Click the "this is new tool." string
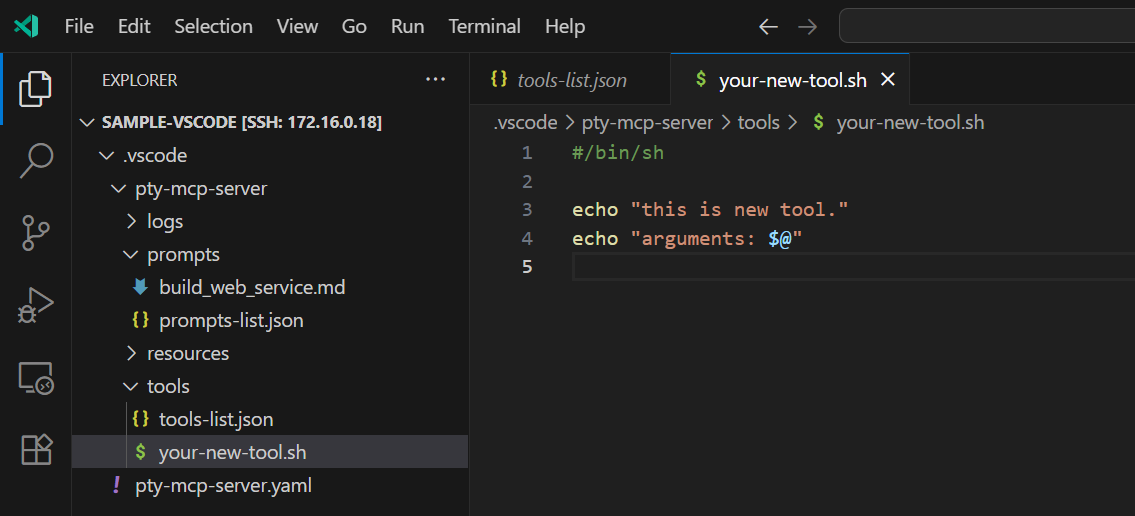This screenshot has width=1135, height=516. [739, 210]
